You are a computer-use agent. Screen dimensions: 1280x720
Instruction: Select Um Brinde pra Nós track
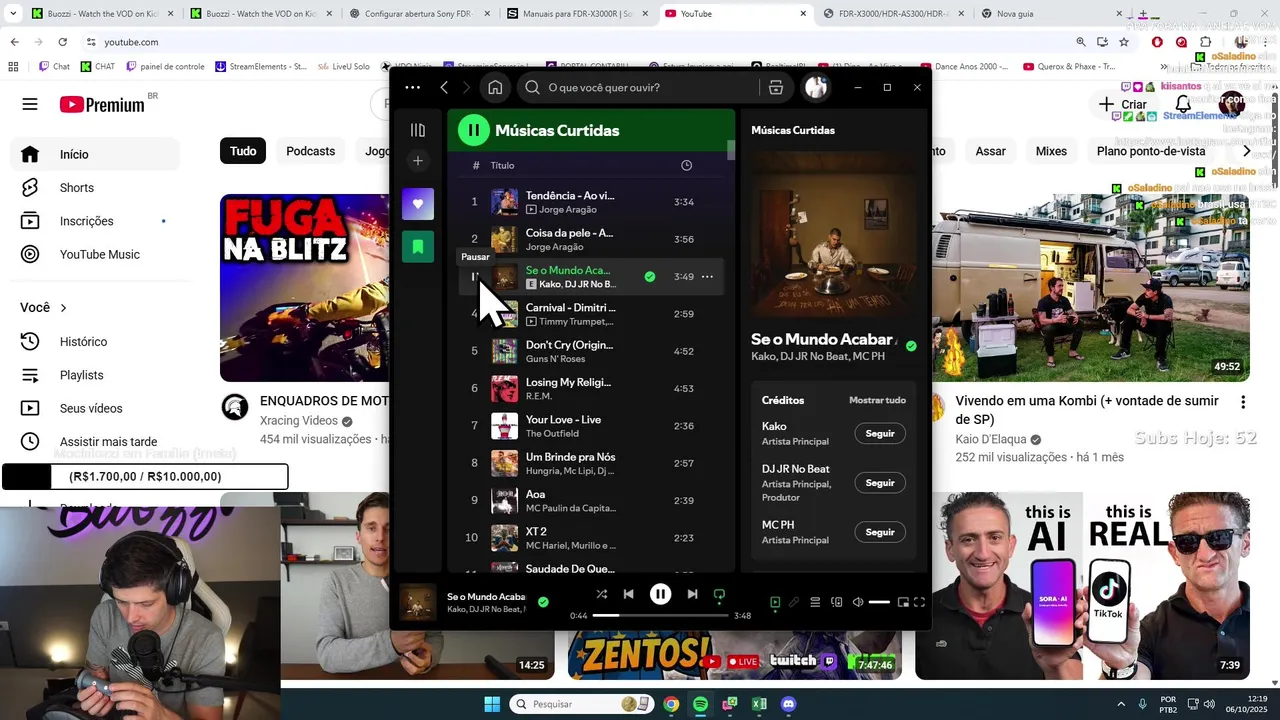tap(590, 463)
